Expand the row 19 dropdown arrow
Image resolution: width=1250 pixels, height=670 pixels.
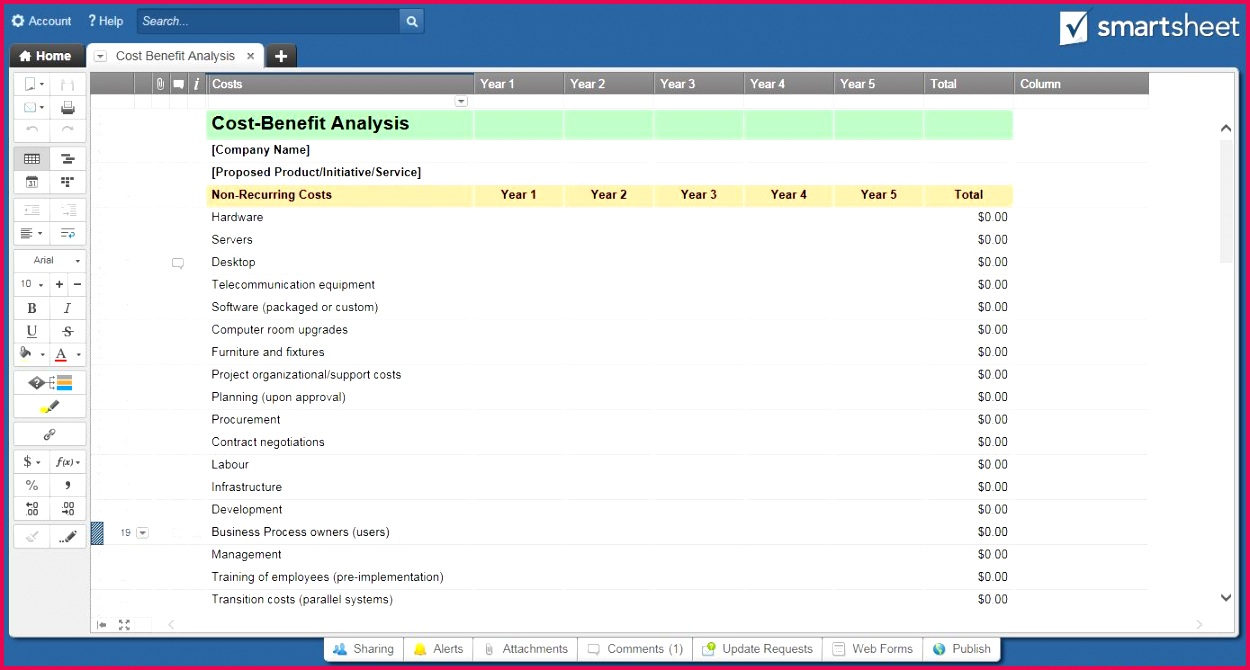(x=141, y=533)
